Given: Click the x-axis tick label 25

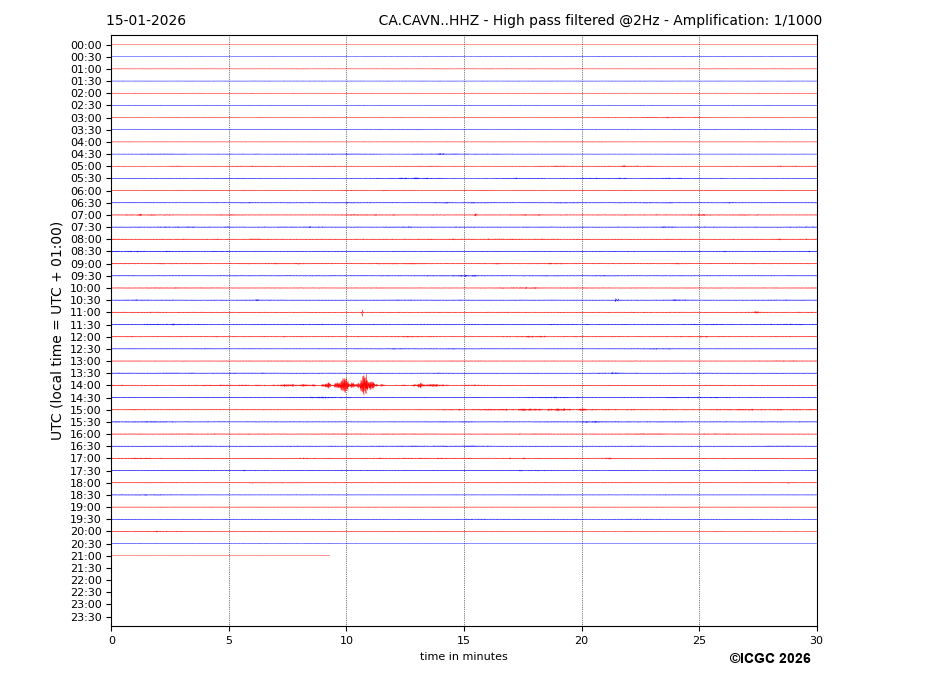Looking at the screenshot, I should point(699,640).
